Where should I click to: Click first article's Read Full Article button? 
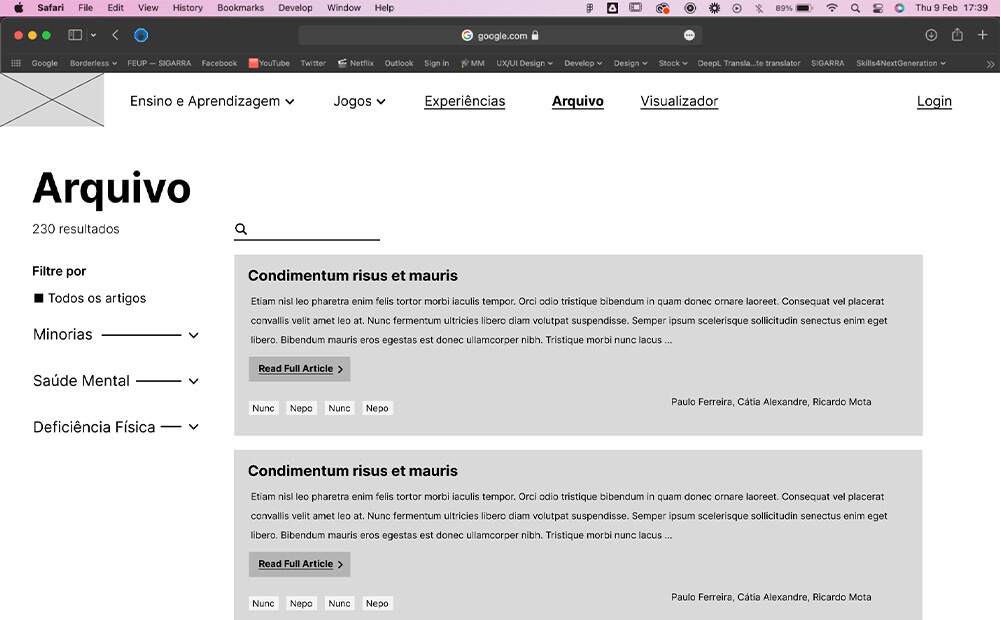tap(299, 369)
